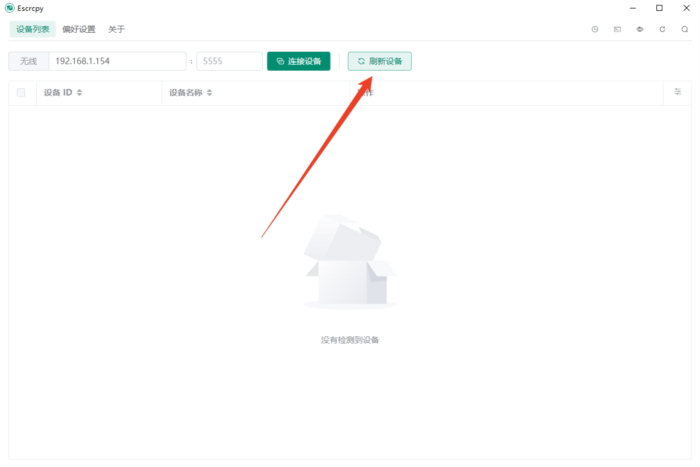
Task: Click the search magnifier icon
Action: (684, 29)
